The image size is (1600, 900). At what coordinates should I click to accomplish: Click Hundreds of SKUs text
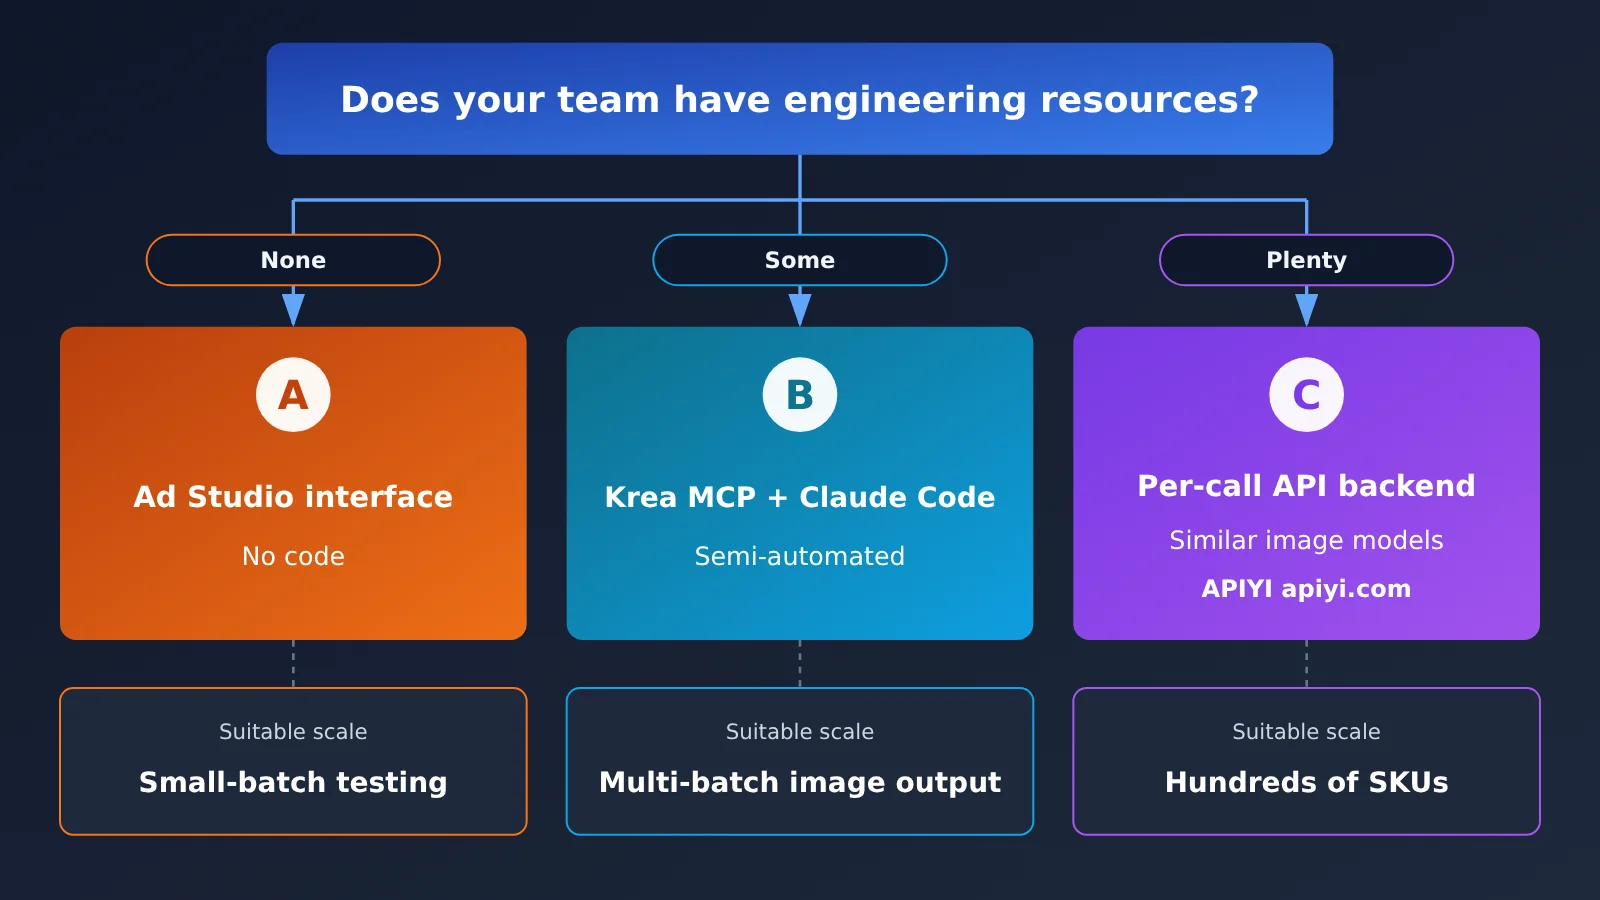point(1306,782)
